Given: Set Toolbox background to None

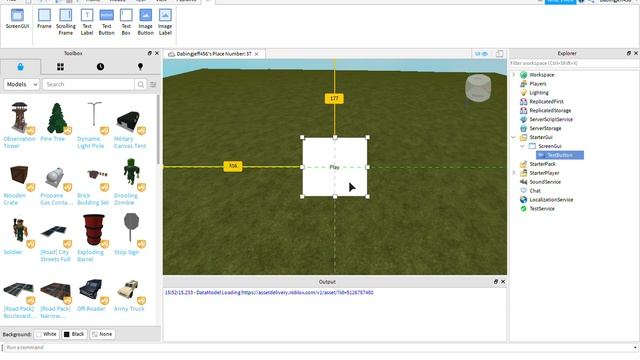Looking at the screenshot, I should click(102, 334).
